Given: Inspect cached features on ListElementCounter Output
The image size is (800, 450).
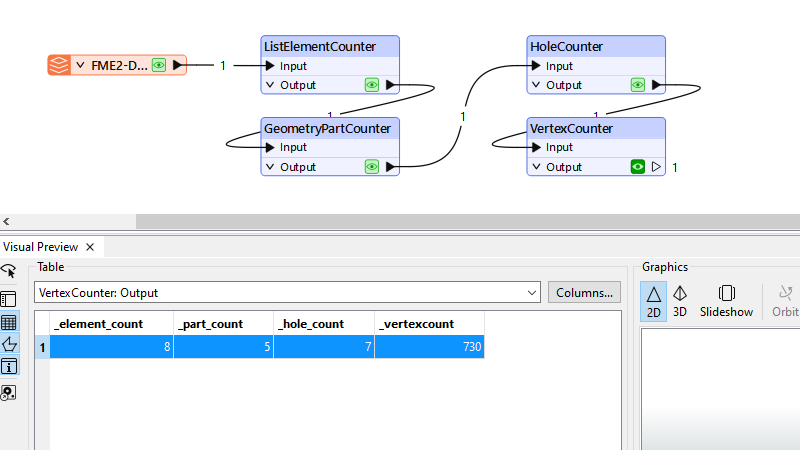Looking at the screenshot, I should [372, 86].
